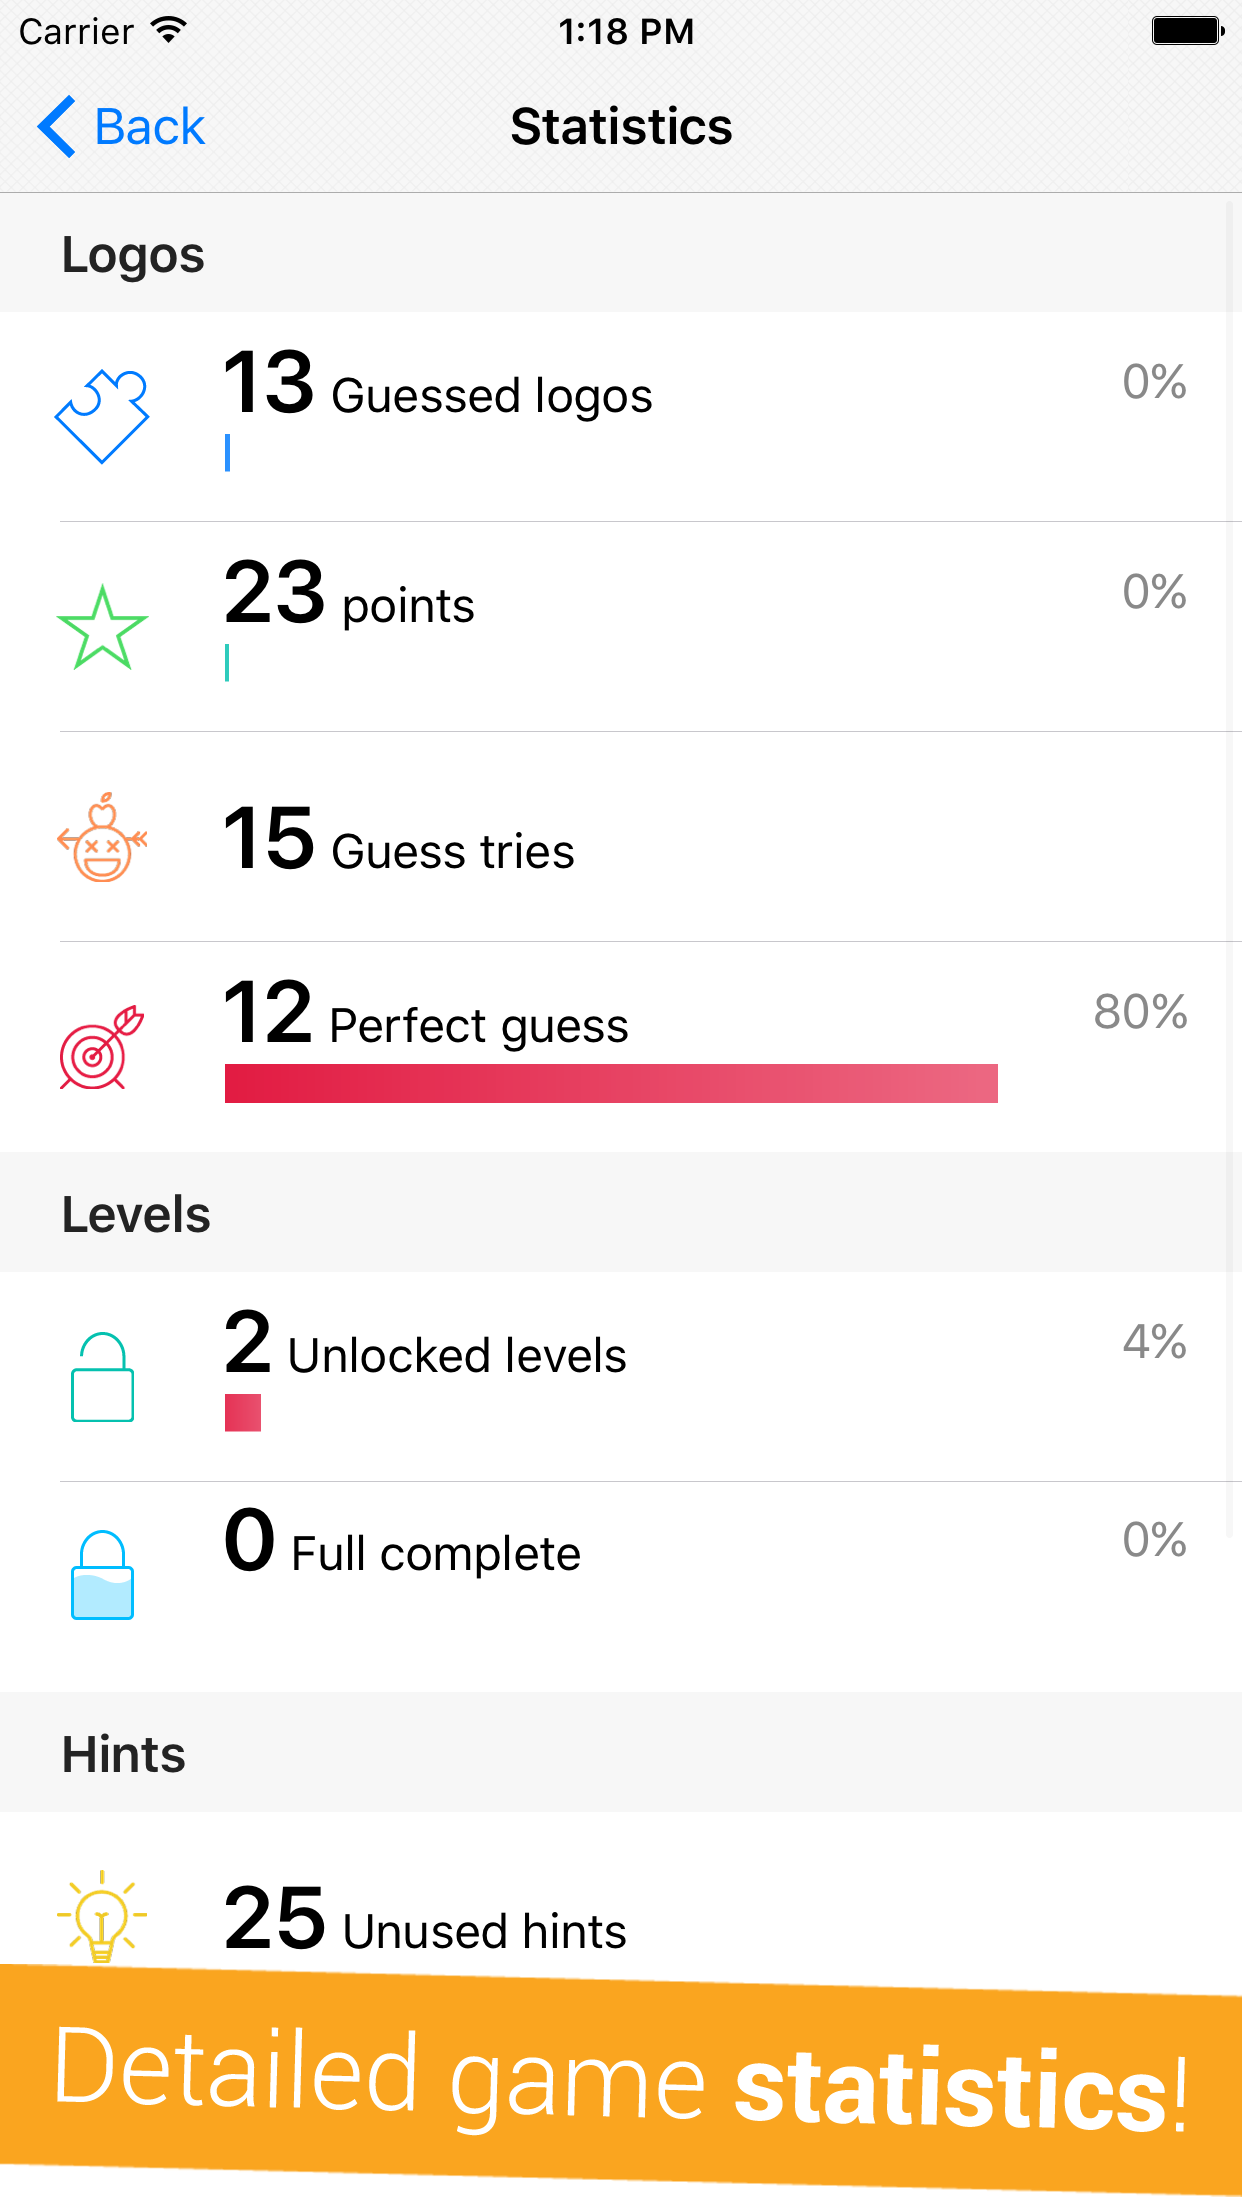Tap the puzzle piece Guessed logos icon
The width and height of the screenshot is (1242, 2208).
point(102,417)
